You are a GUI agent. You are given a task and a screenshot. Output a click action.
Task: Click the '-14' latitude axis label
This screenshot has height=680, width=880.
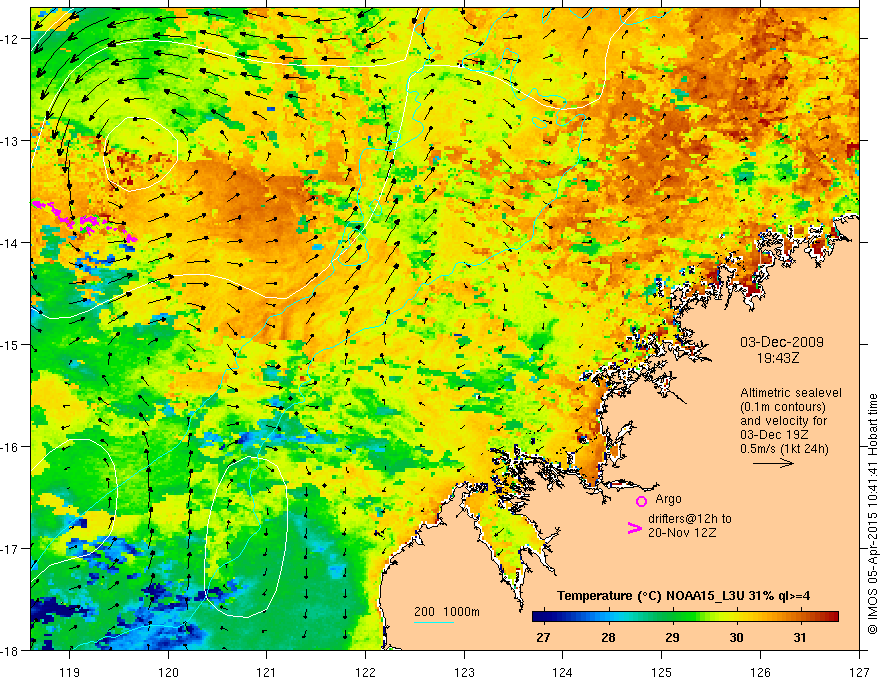pos(10,243)
